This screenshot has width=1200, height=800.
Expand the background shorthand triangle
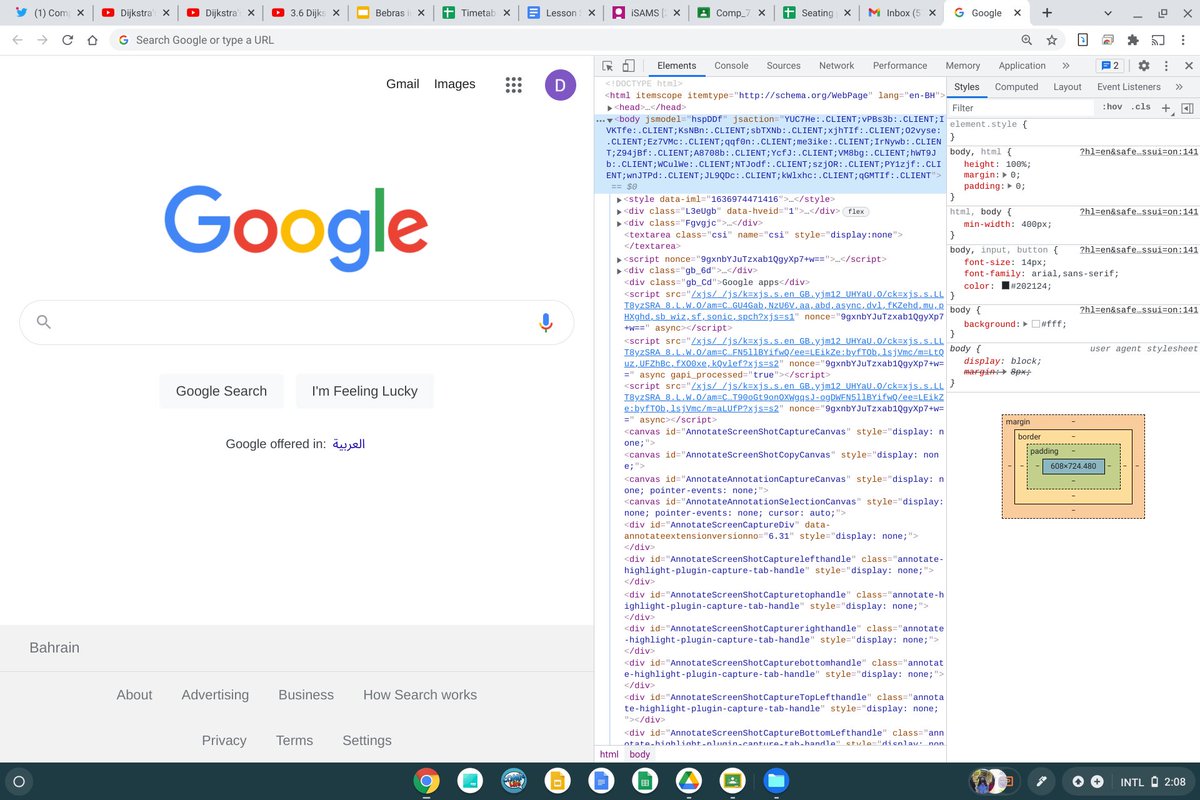click(x=1025, y=324)
